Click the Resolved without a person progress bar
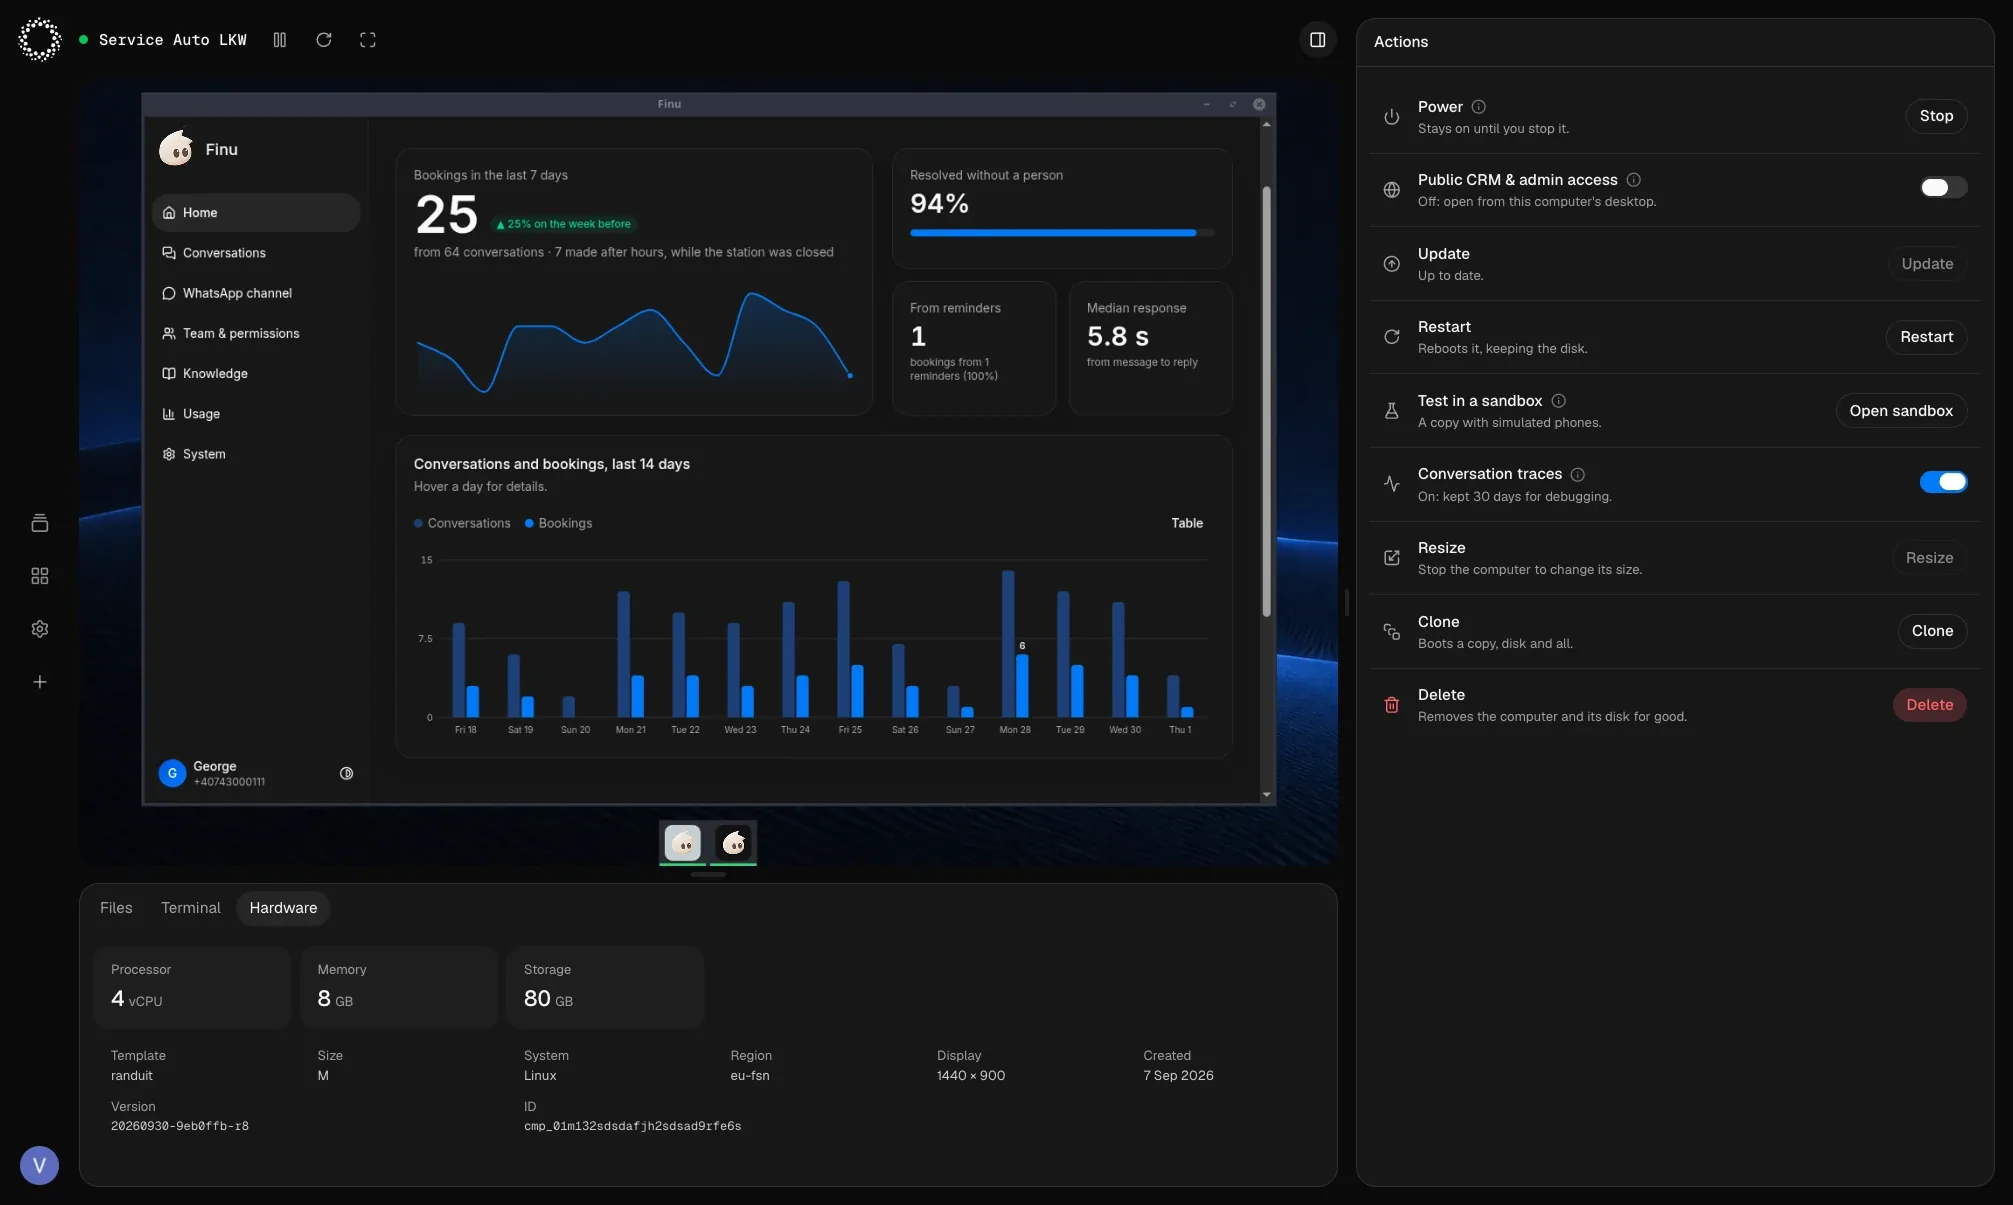Image resolution: width=2013 pixels, height=1205 pixels. [x=1062, y=233]
